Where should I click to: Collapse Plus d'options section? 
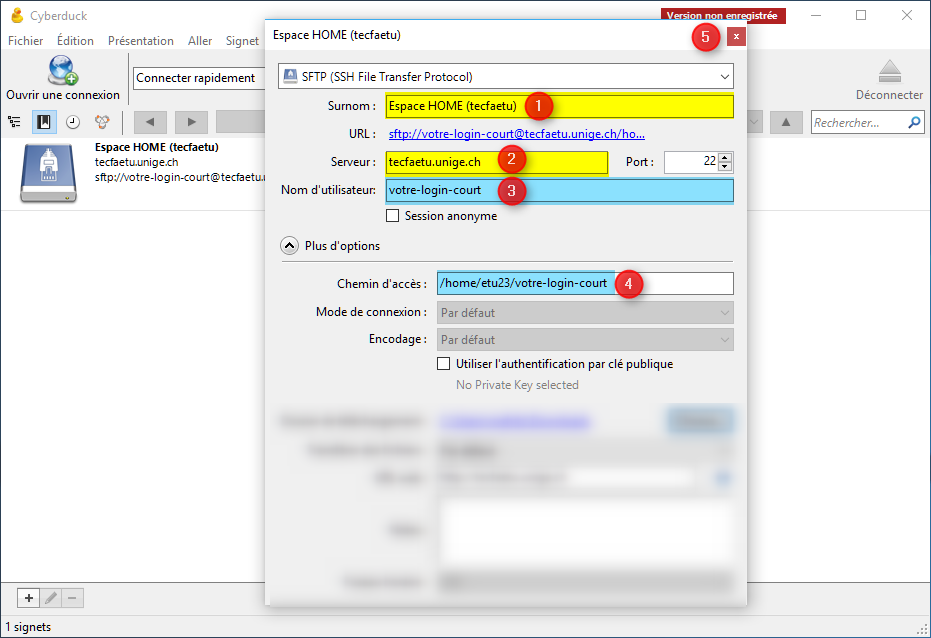pyautogui.click(x=289, y=246)
